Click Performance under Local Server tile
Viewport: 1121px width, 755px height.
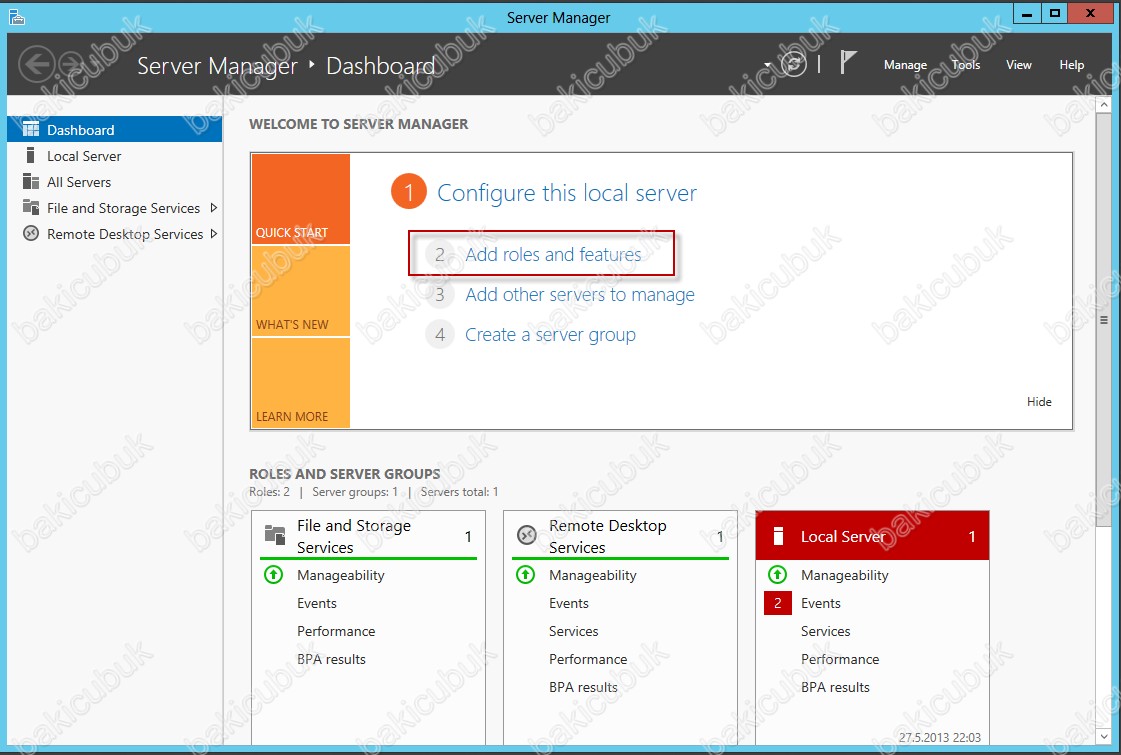840,659
